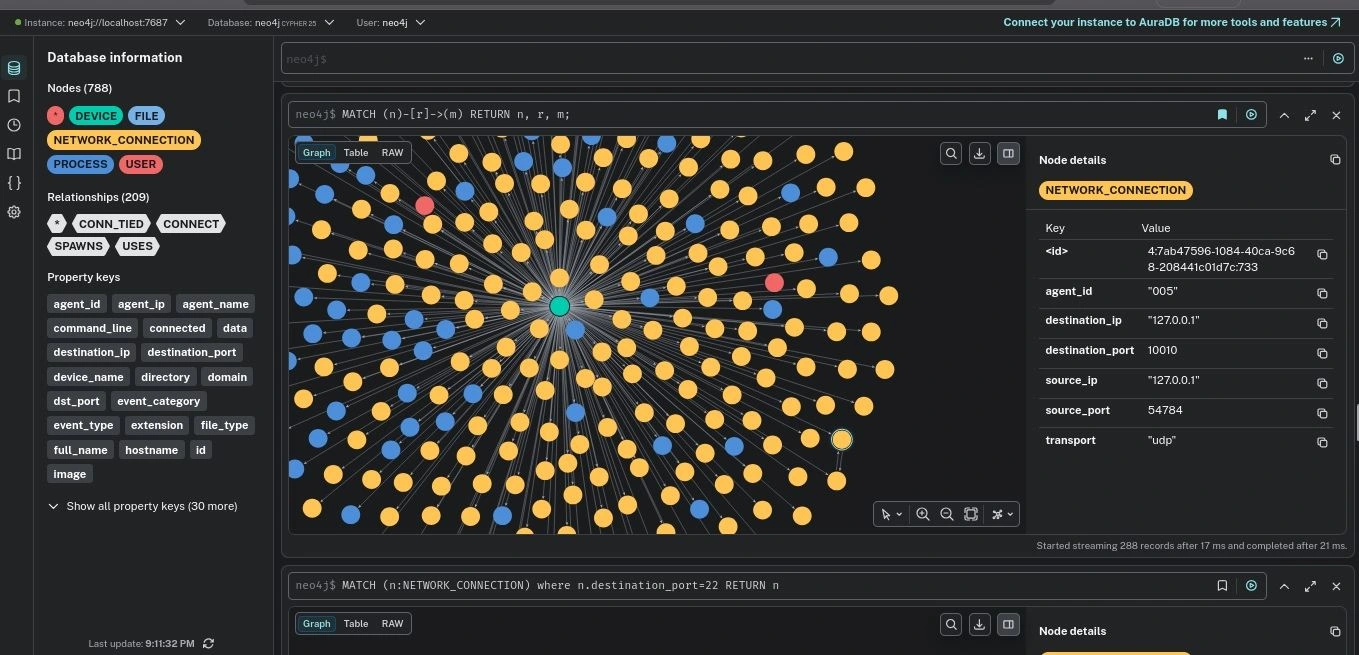Copy all node details via top copy icon
The width and height of the screenshot is (1359, 655).
[x=1335, y=160]
